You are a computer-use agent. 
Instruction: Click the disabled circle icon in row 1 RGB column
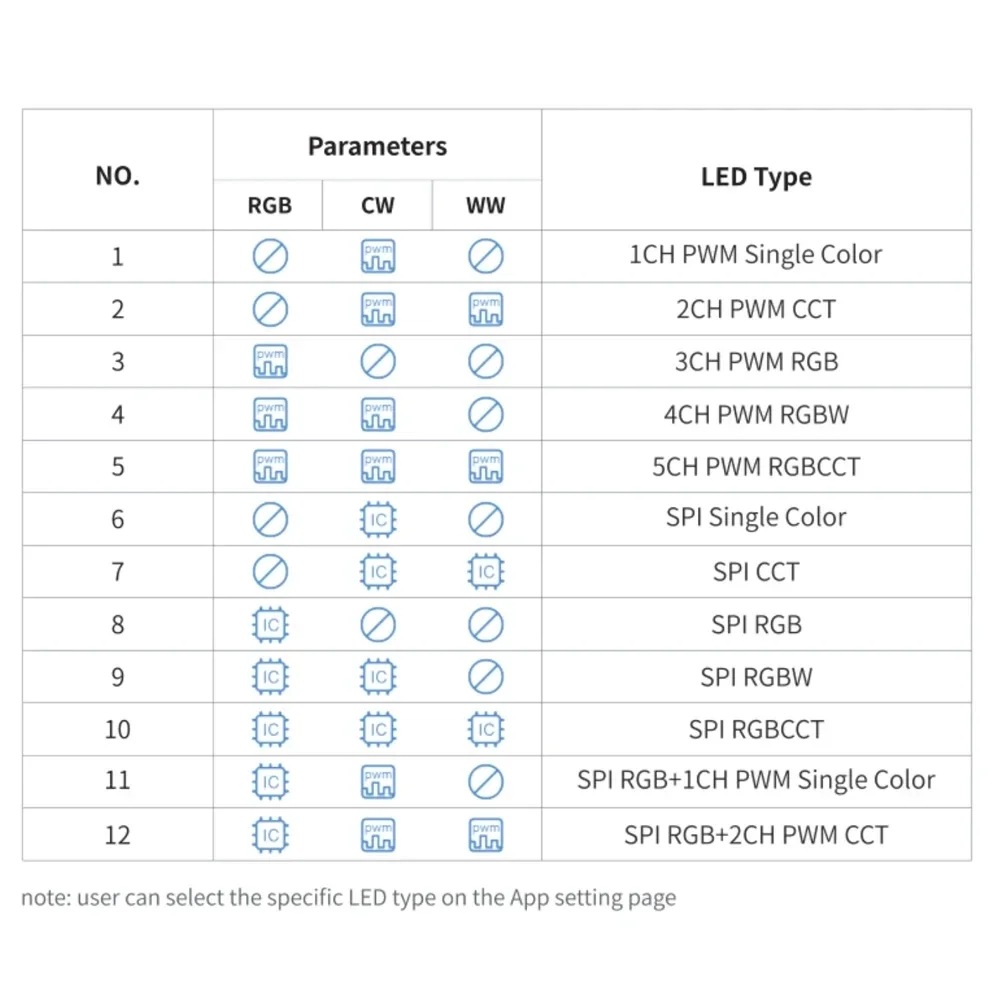(270, 256)
